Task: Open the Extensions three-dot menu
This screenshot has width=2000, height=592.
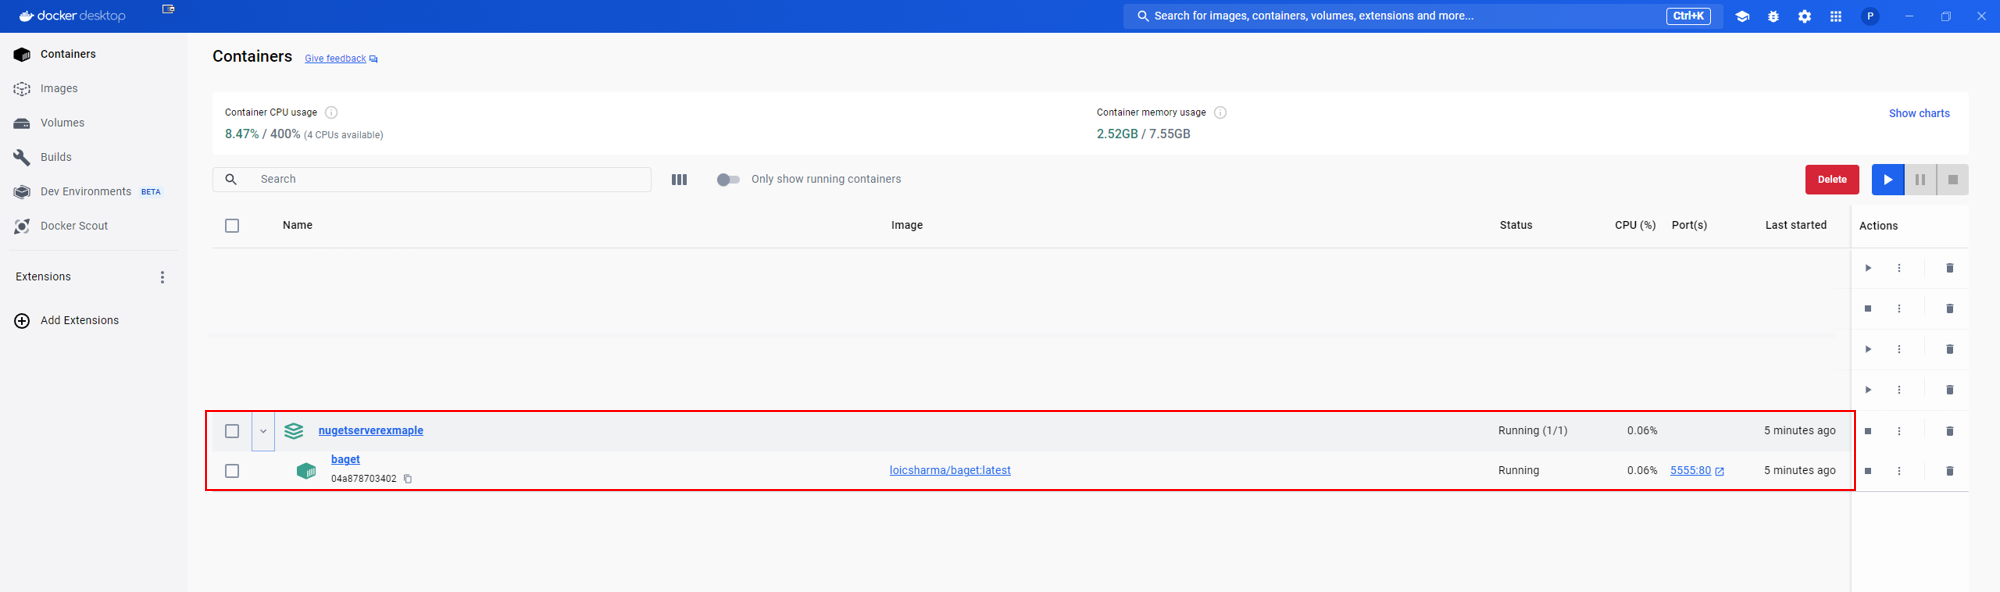Action: tap(162, 277)
